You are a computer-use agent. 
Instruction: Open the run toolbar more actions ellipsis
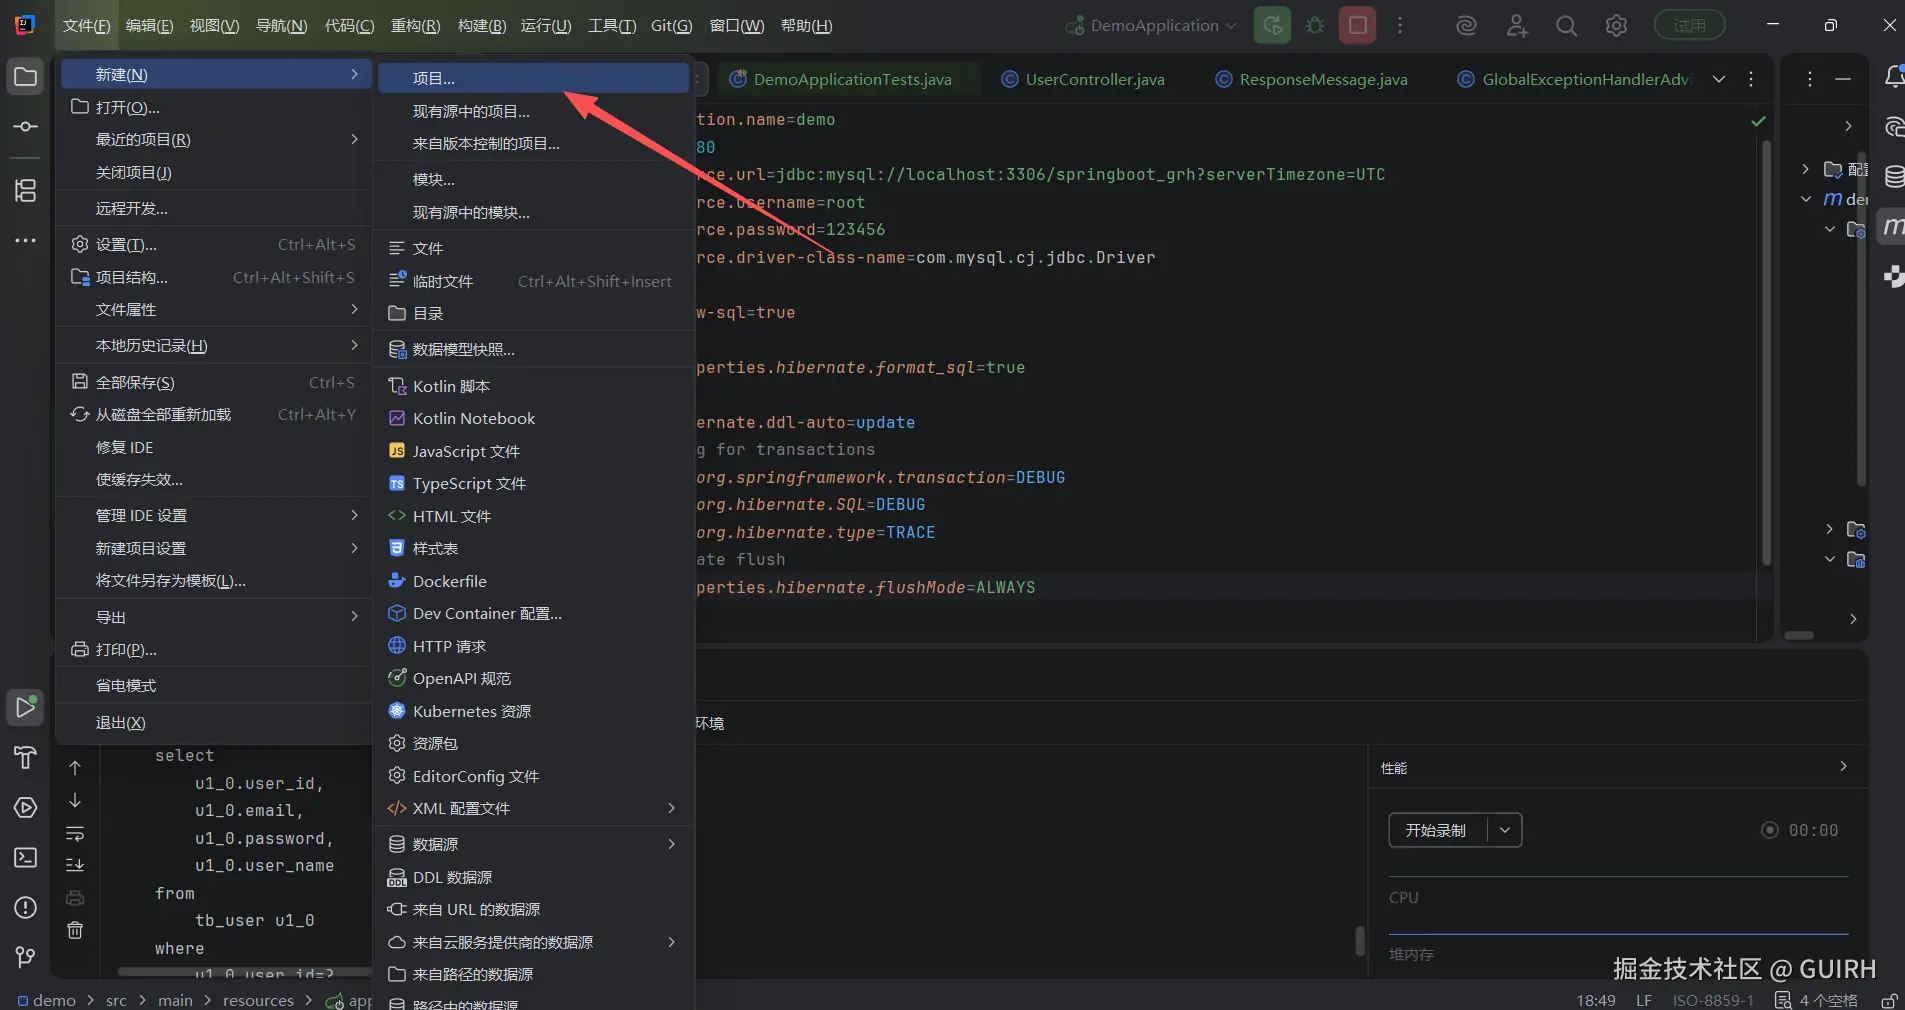(1400, 26)
